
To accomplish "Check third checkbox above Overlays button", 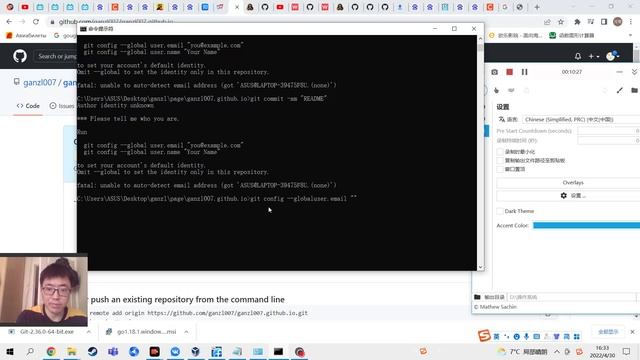I will pyautogui.click(x=500, y=169).
